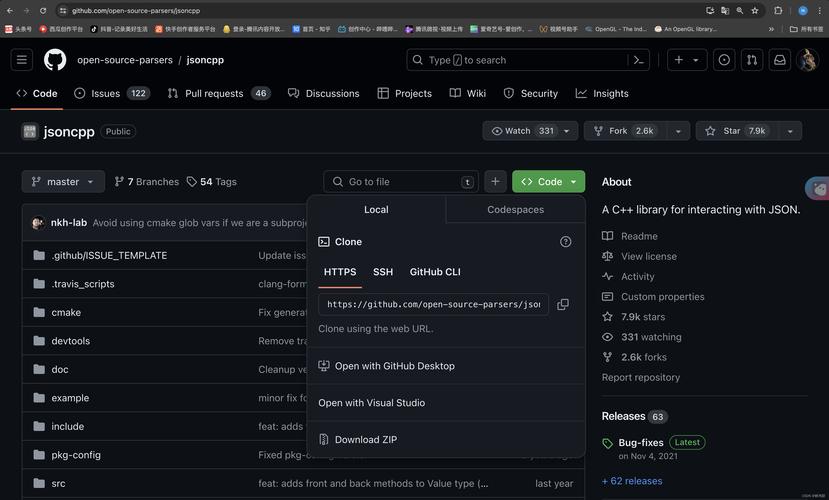Switch to the Codespaces tab
The height and width of the screenshot is (500, 829).
coord(515,210)
